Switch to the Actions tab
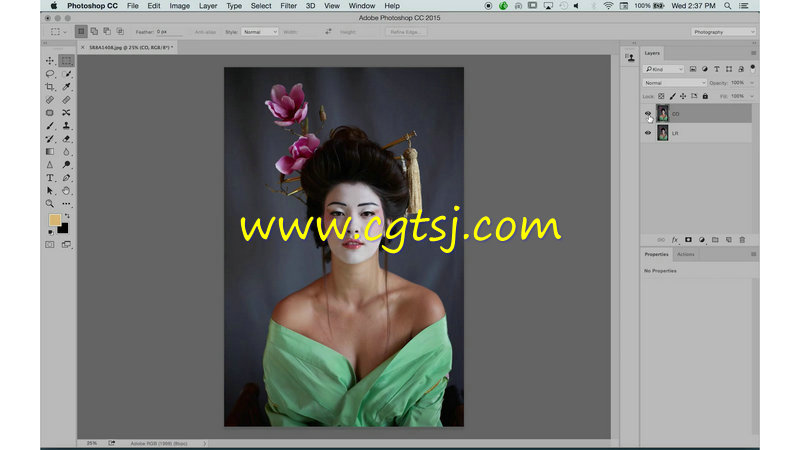Viewport: 800px width, 450px height. tap(686, 254)
